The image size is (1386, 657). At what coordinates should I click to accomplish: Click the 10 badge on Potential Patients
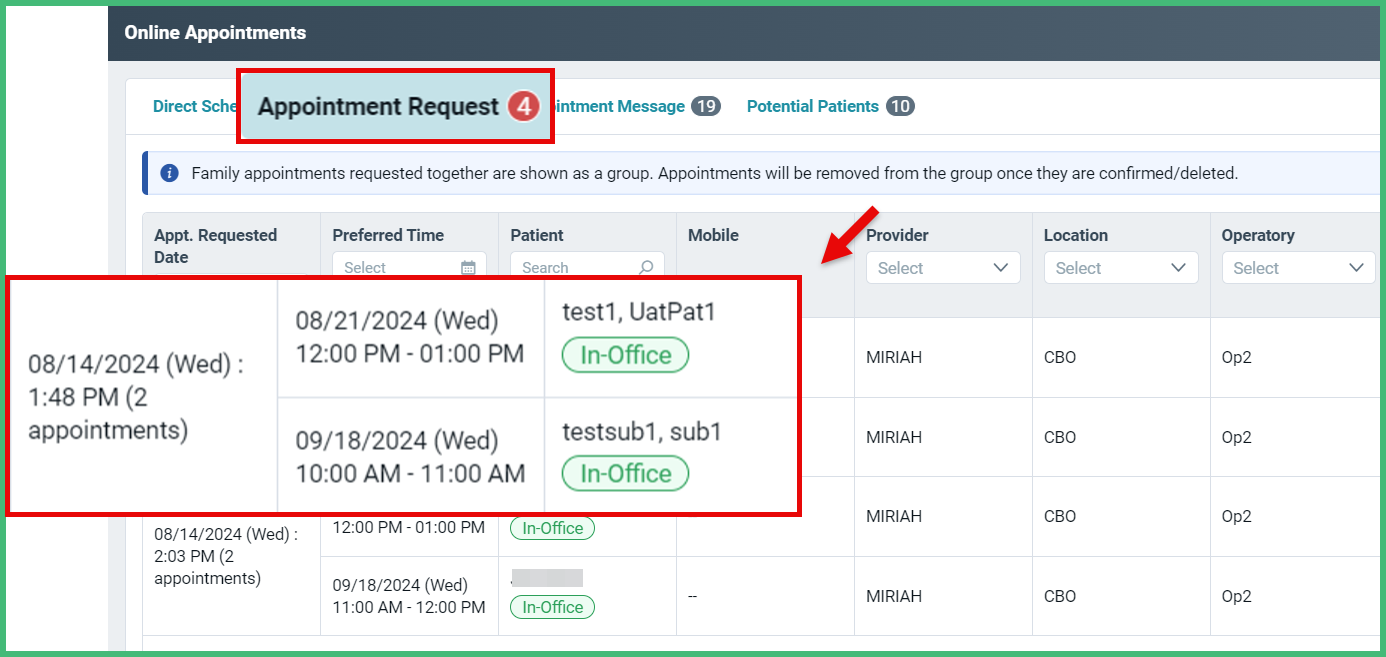coord(901,105)
